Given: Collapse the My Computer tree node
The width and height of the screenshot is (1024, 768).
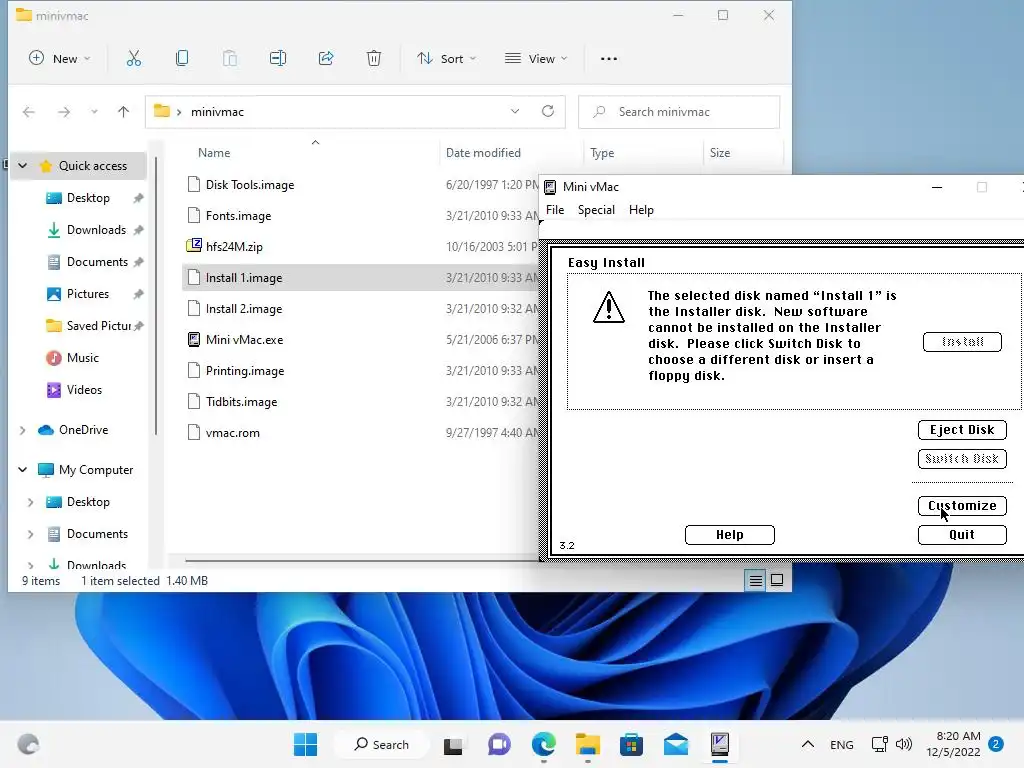Looking at the screenshot, I should (x=23, y=470).
